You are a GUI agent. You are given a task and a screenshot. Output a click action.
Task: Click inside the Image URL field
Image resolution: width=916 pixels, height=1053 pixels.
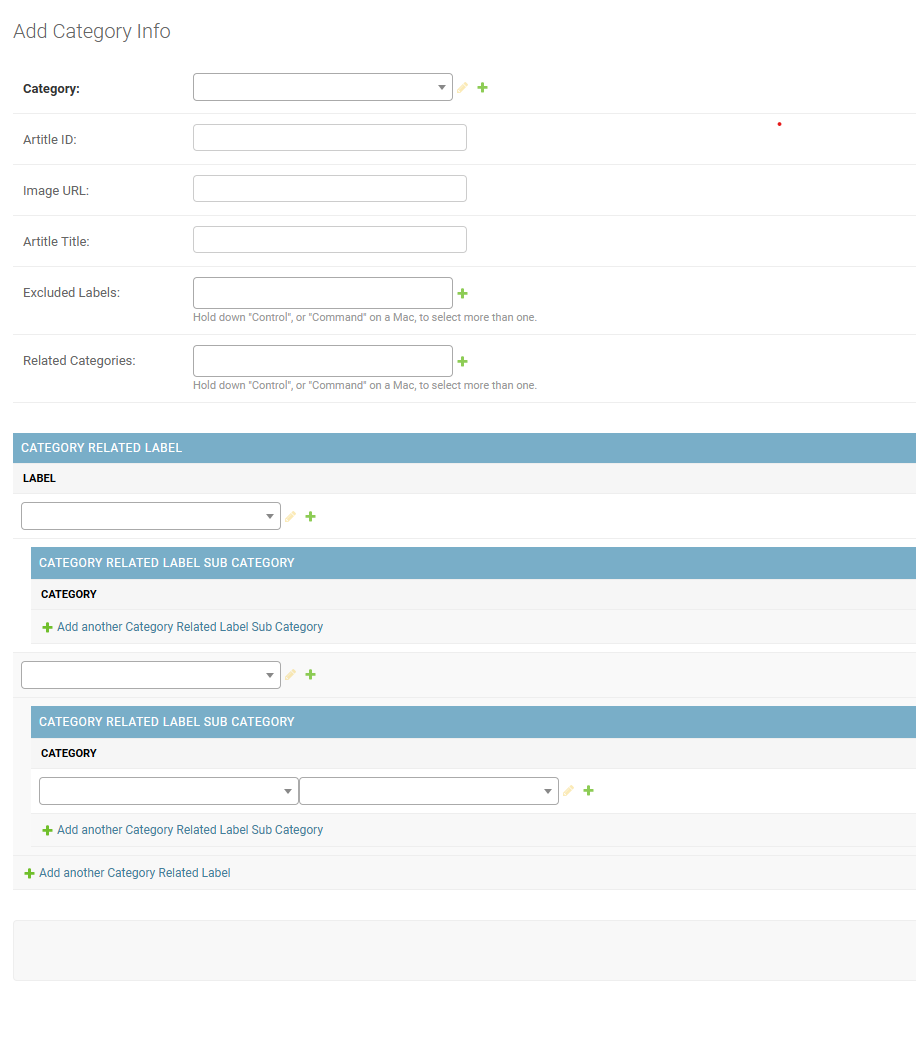[x=329, y=188]
